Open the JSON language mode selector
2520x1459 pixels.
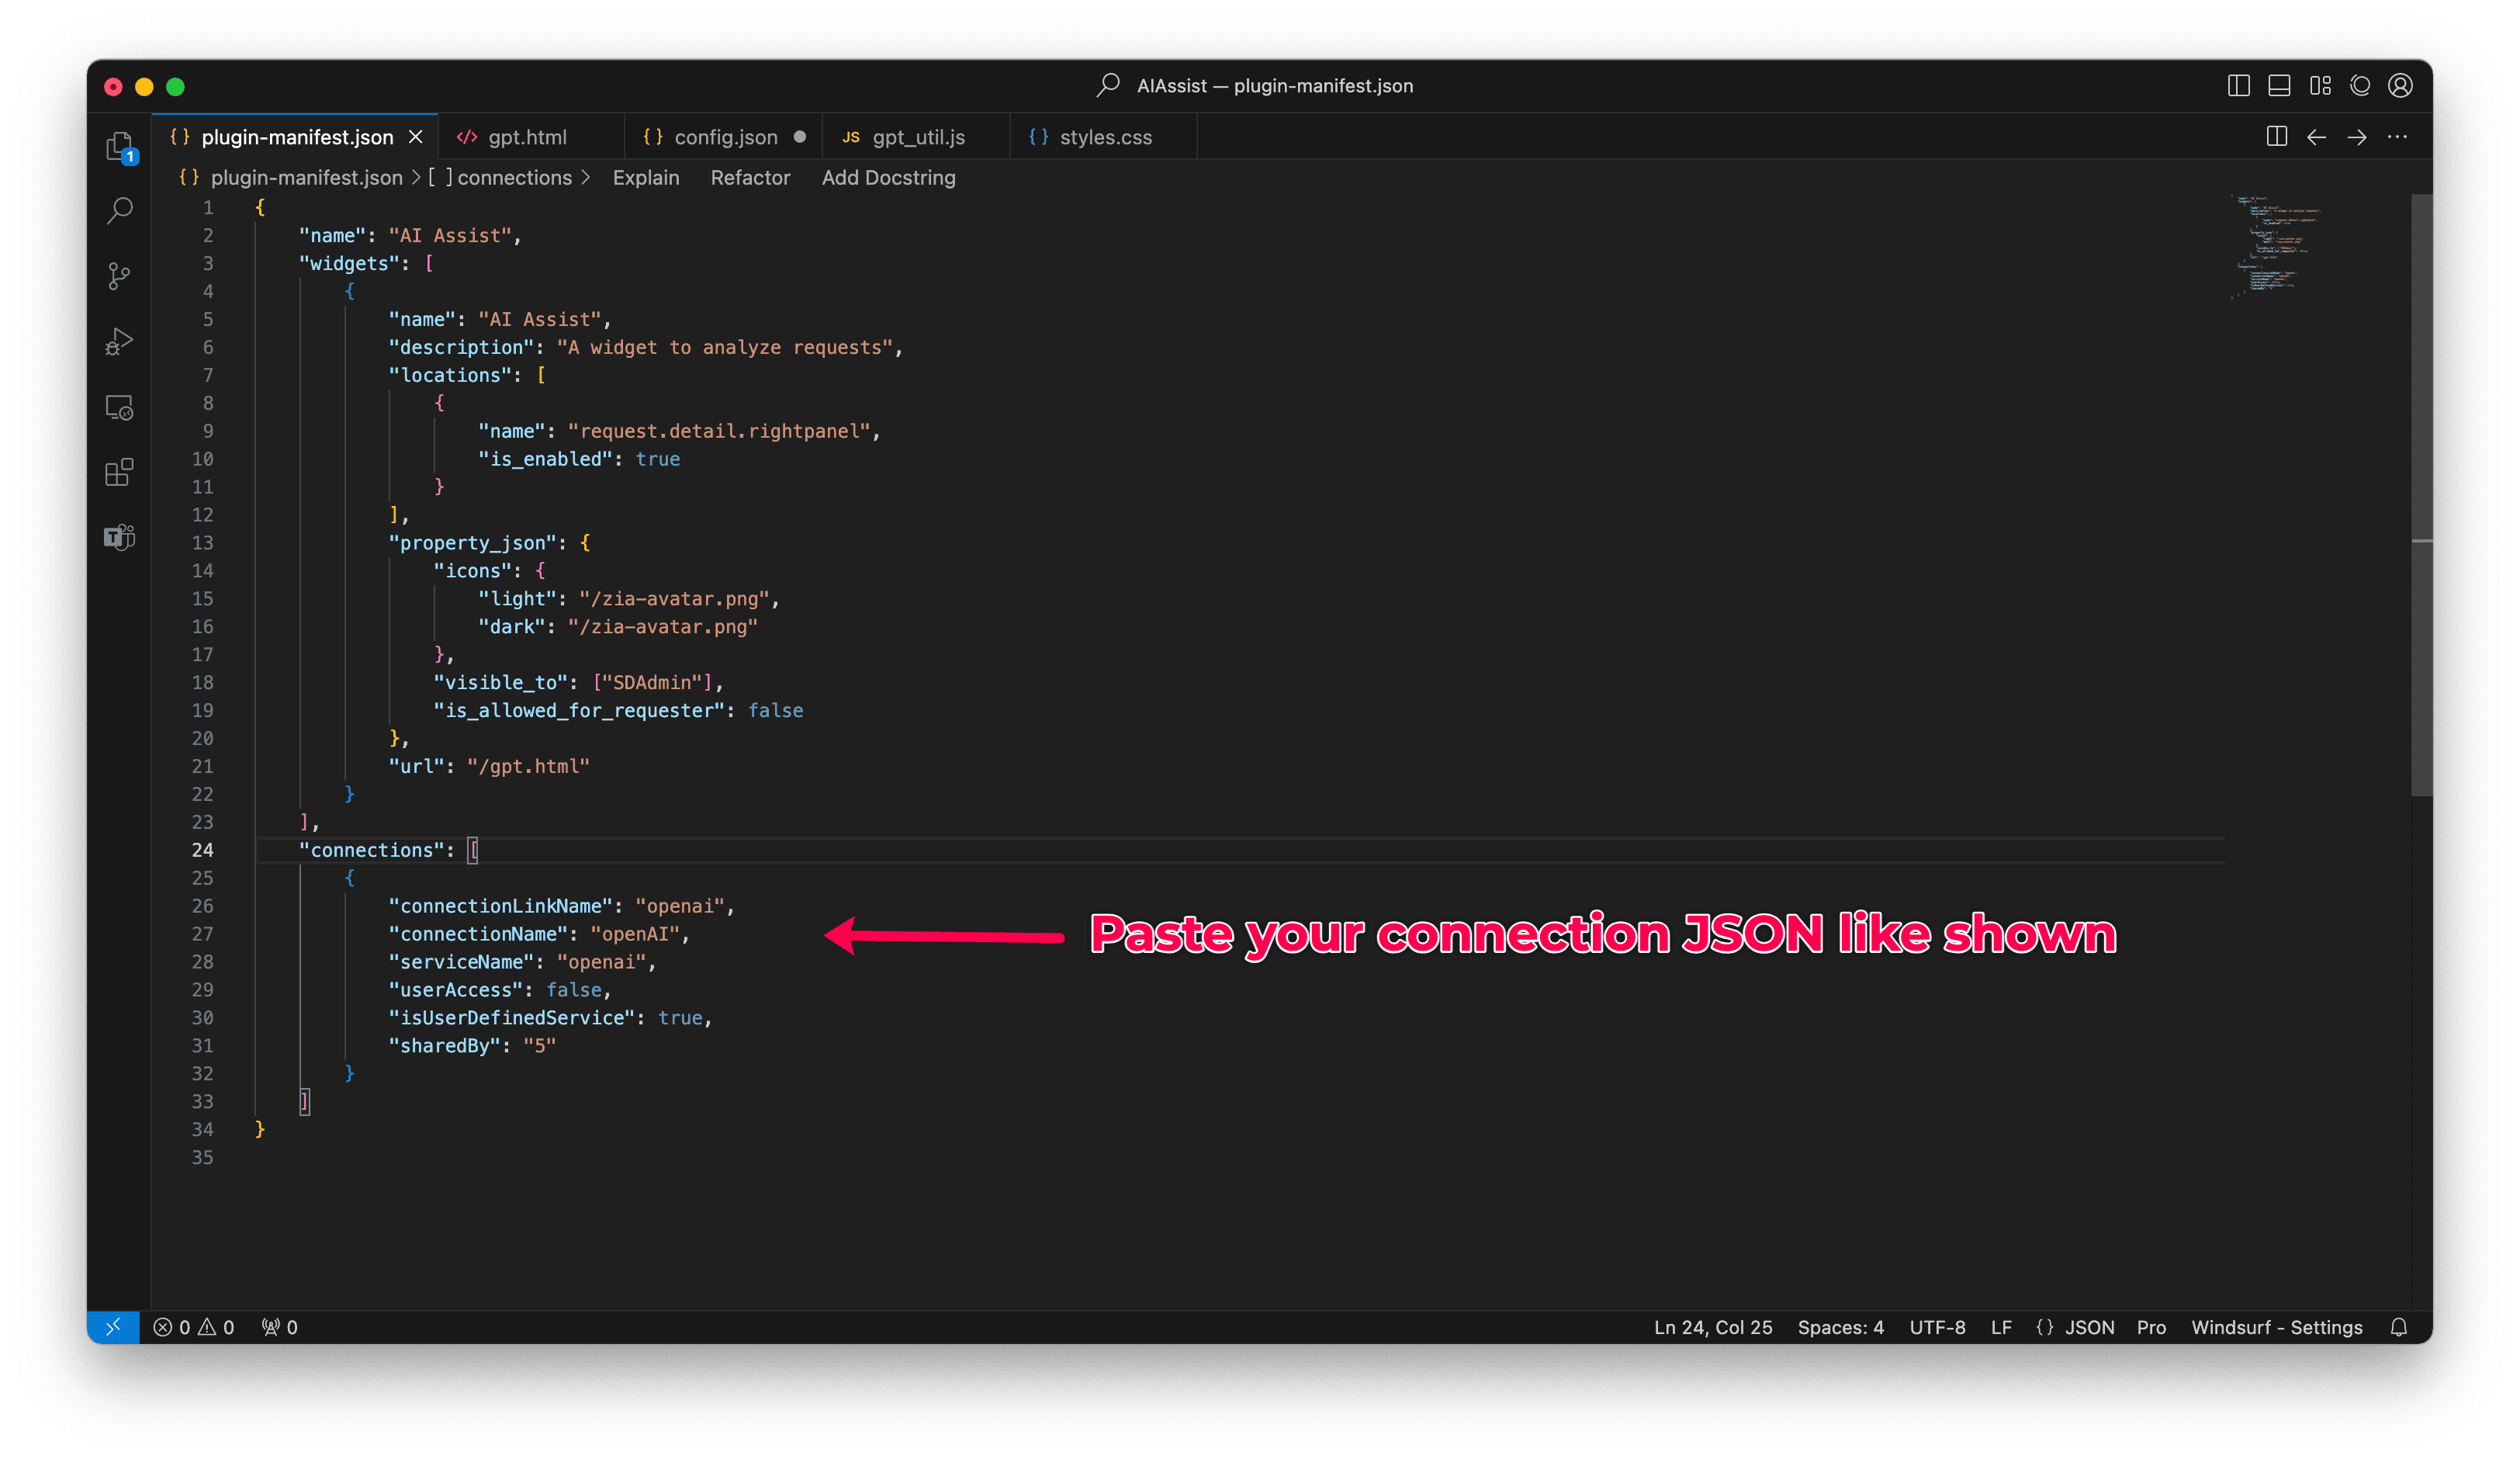(x=2089, y=1327)
